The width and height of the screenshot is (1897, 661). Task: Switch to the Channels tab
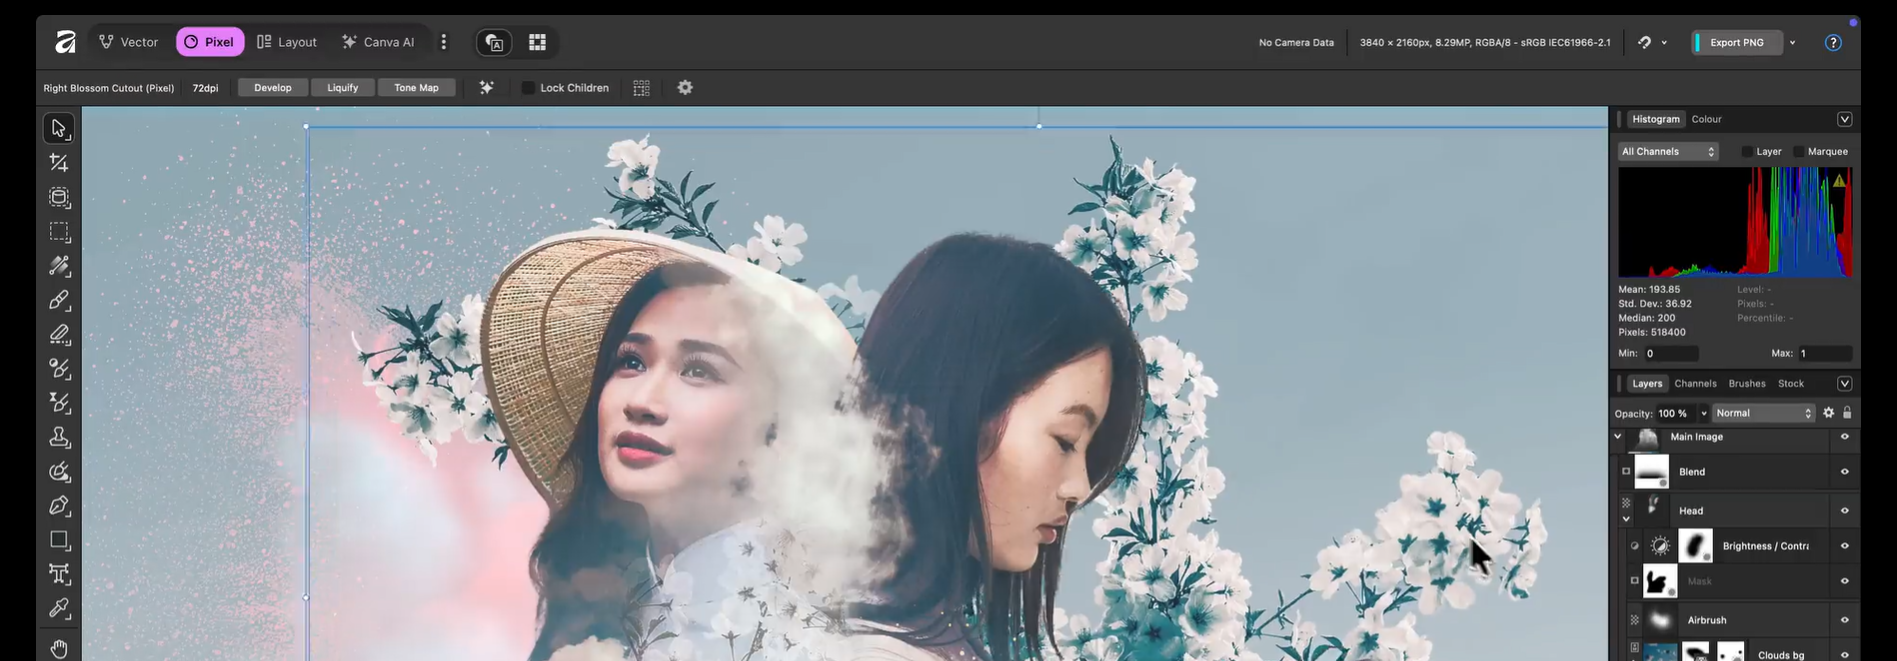point(1695,384)
